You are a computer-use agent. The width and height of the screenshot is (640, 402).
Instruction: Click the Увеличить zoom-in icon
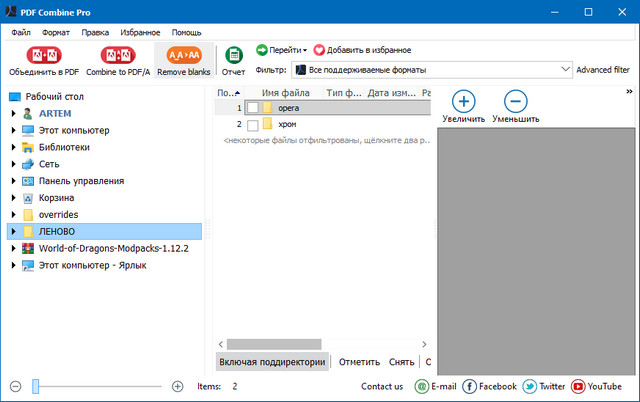click(x=463, y=101)
